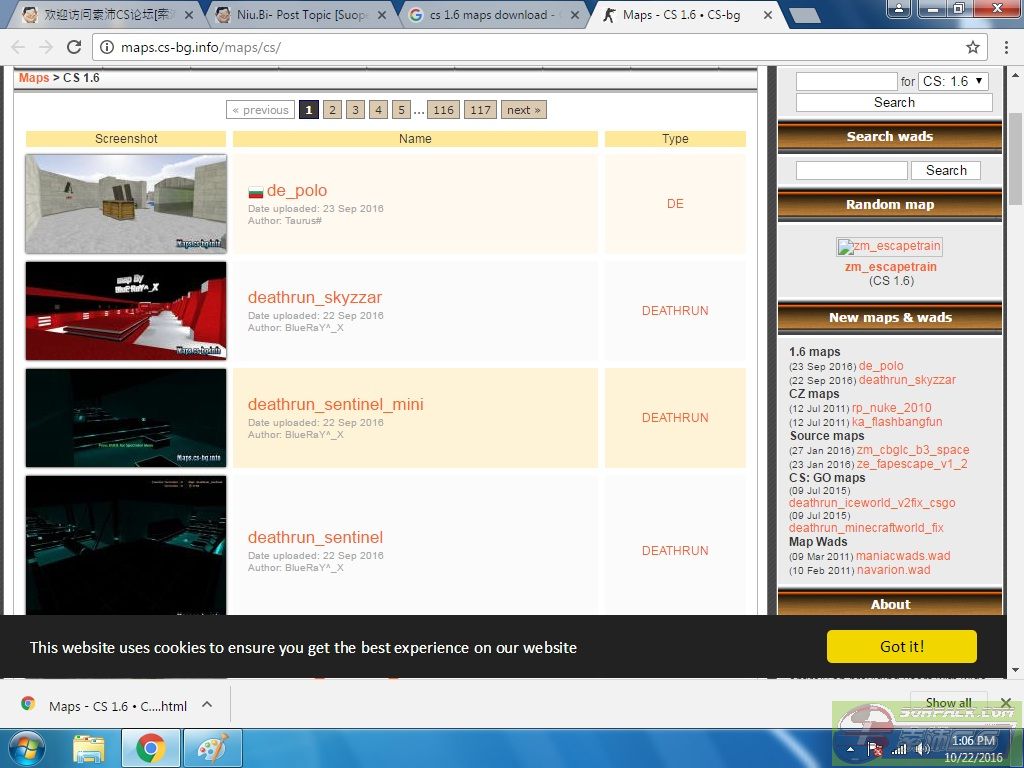Click the 'next »' pagination button
Viewport: 1024px width, 768px height.
[x=523, y=110]
